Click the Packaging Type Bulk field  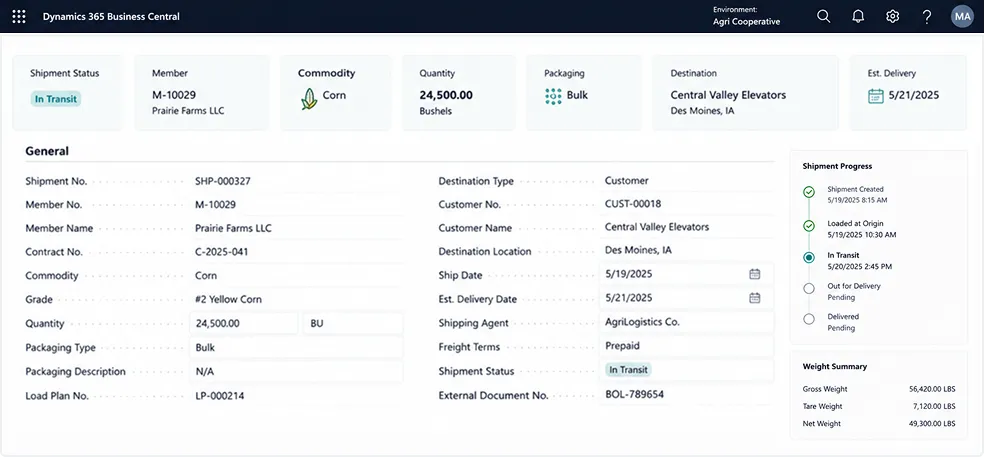296,347
